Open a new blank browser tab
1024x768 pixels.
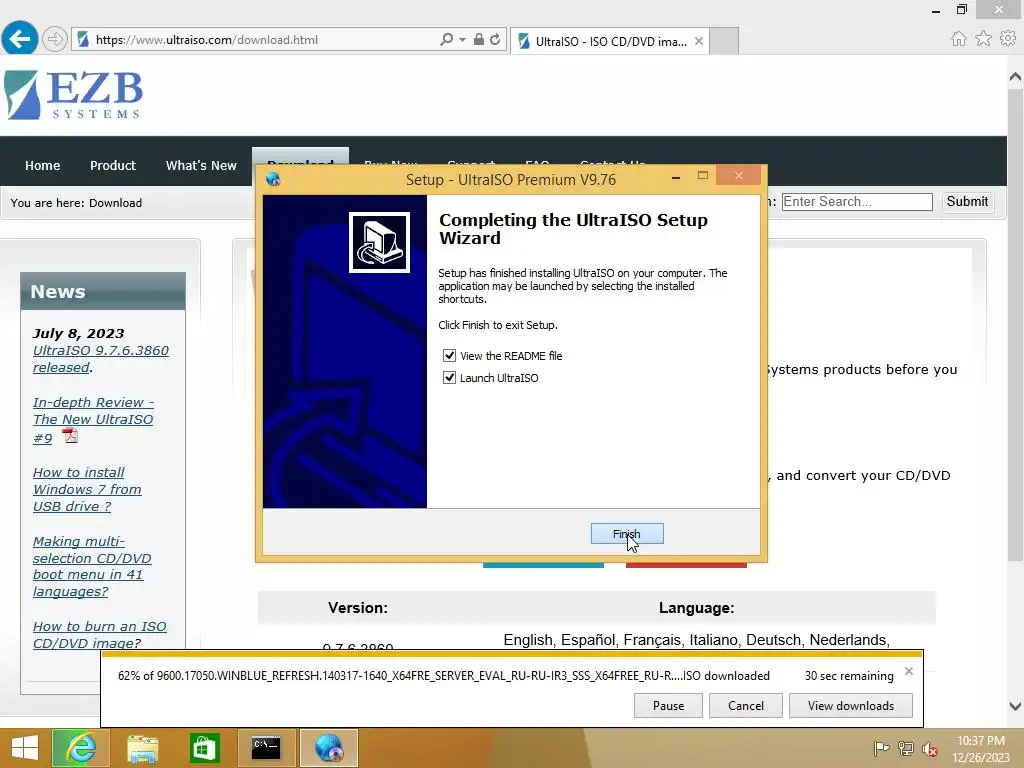[x=724, y=41]
